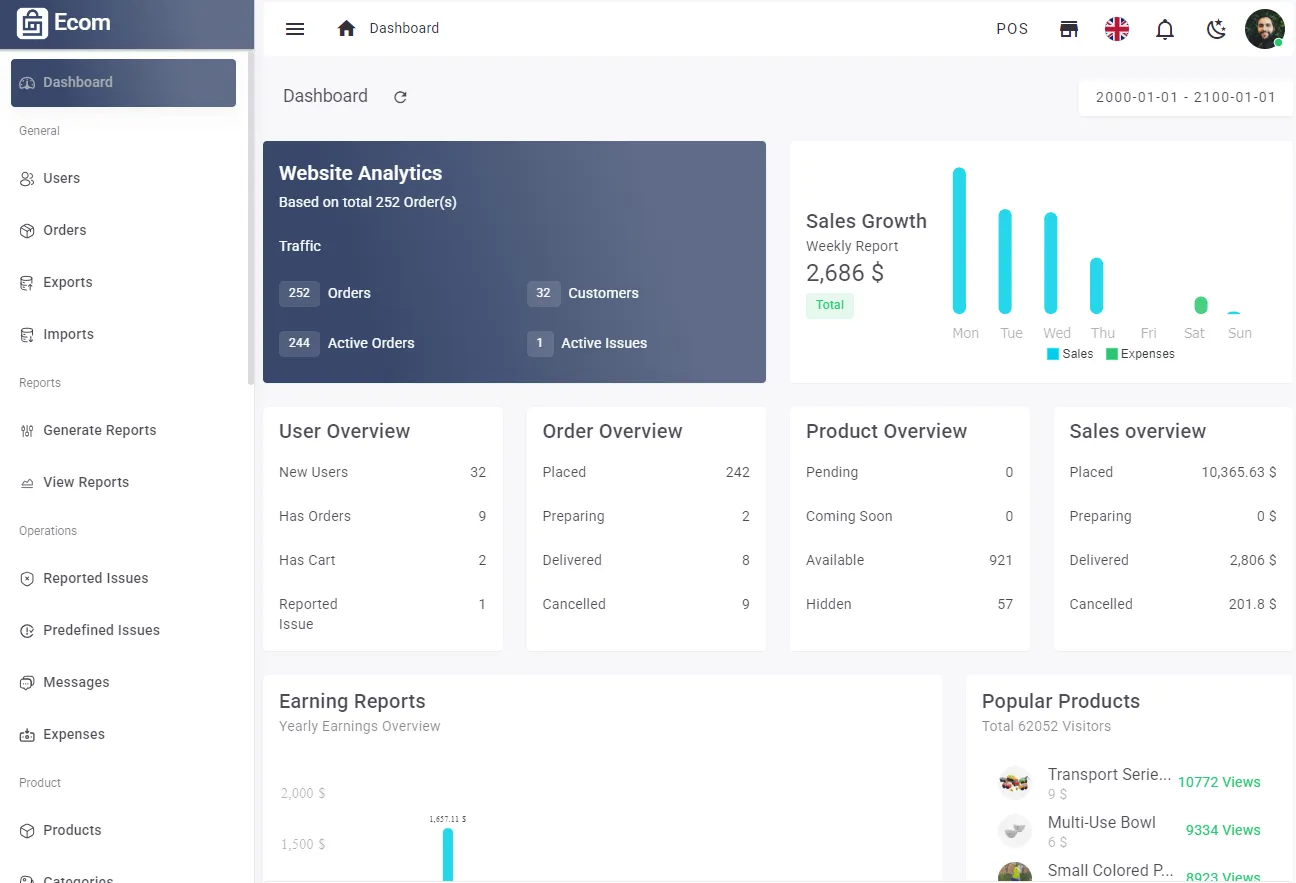Toggle Sales series in Sales Growth legend
The width and height of the screenshot is (1296, 883).
(1070, 353)
